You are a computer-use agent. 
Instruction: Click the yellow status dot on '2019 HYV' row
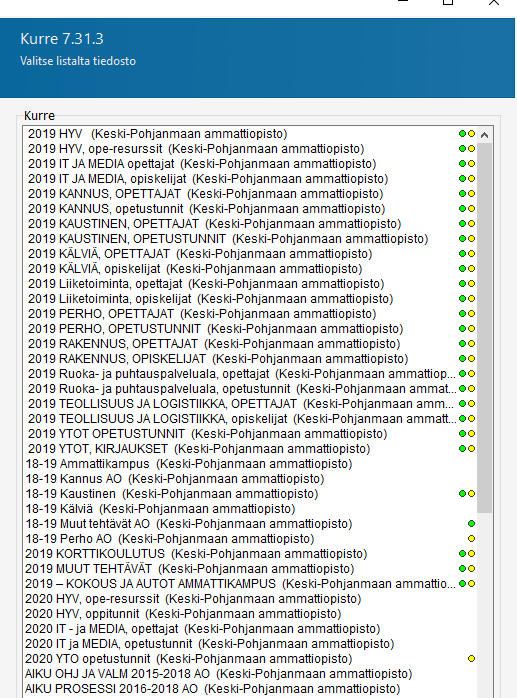coord(471,134)
